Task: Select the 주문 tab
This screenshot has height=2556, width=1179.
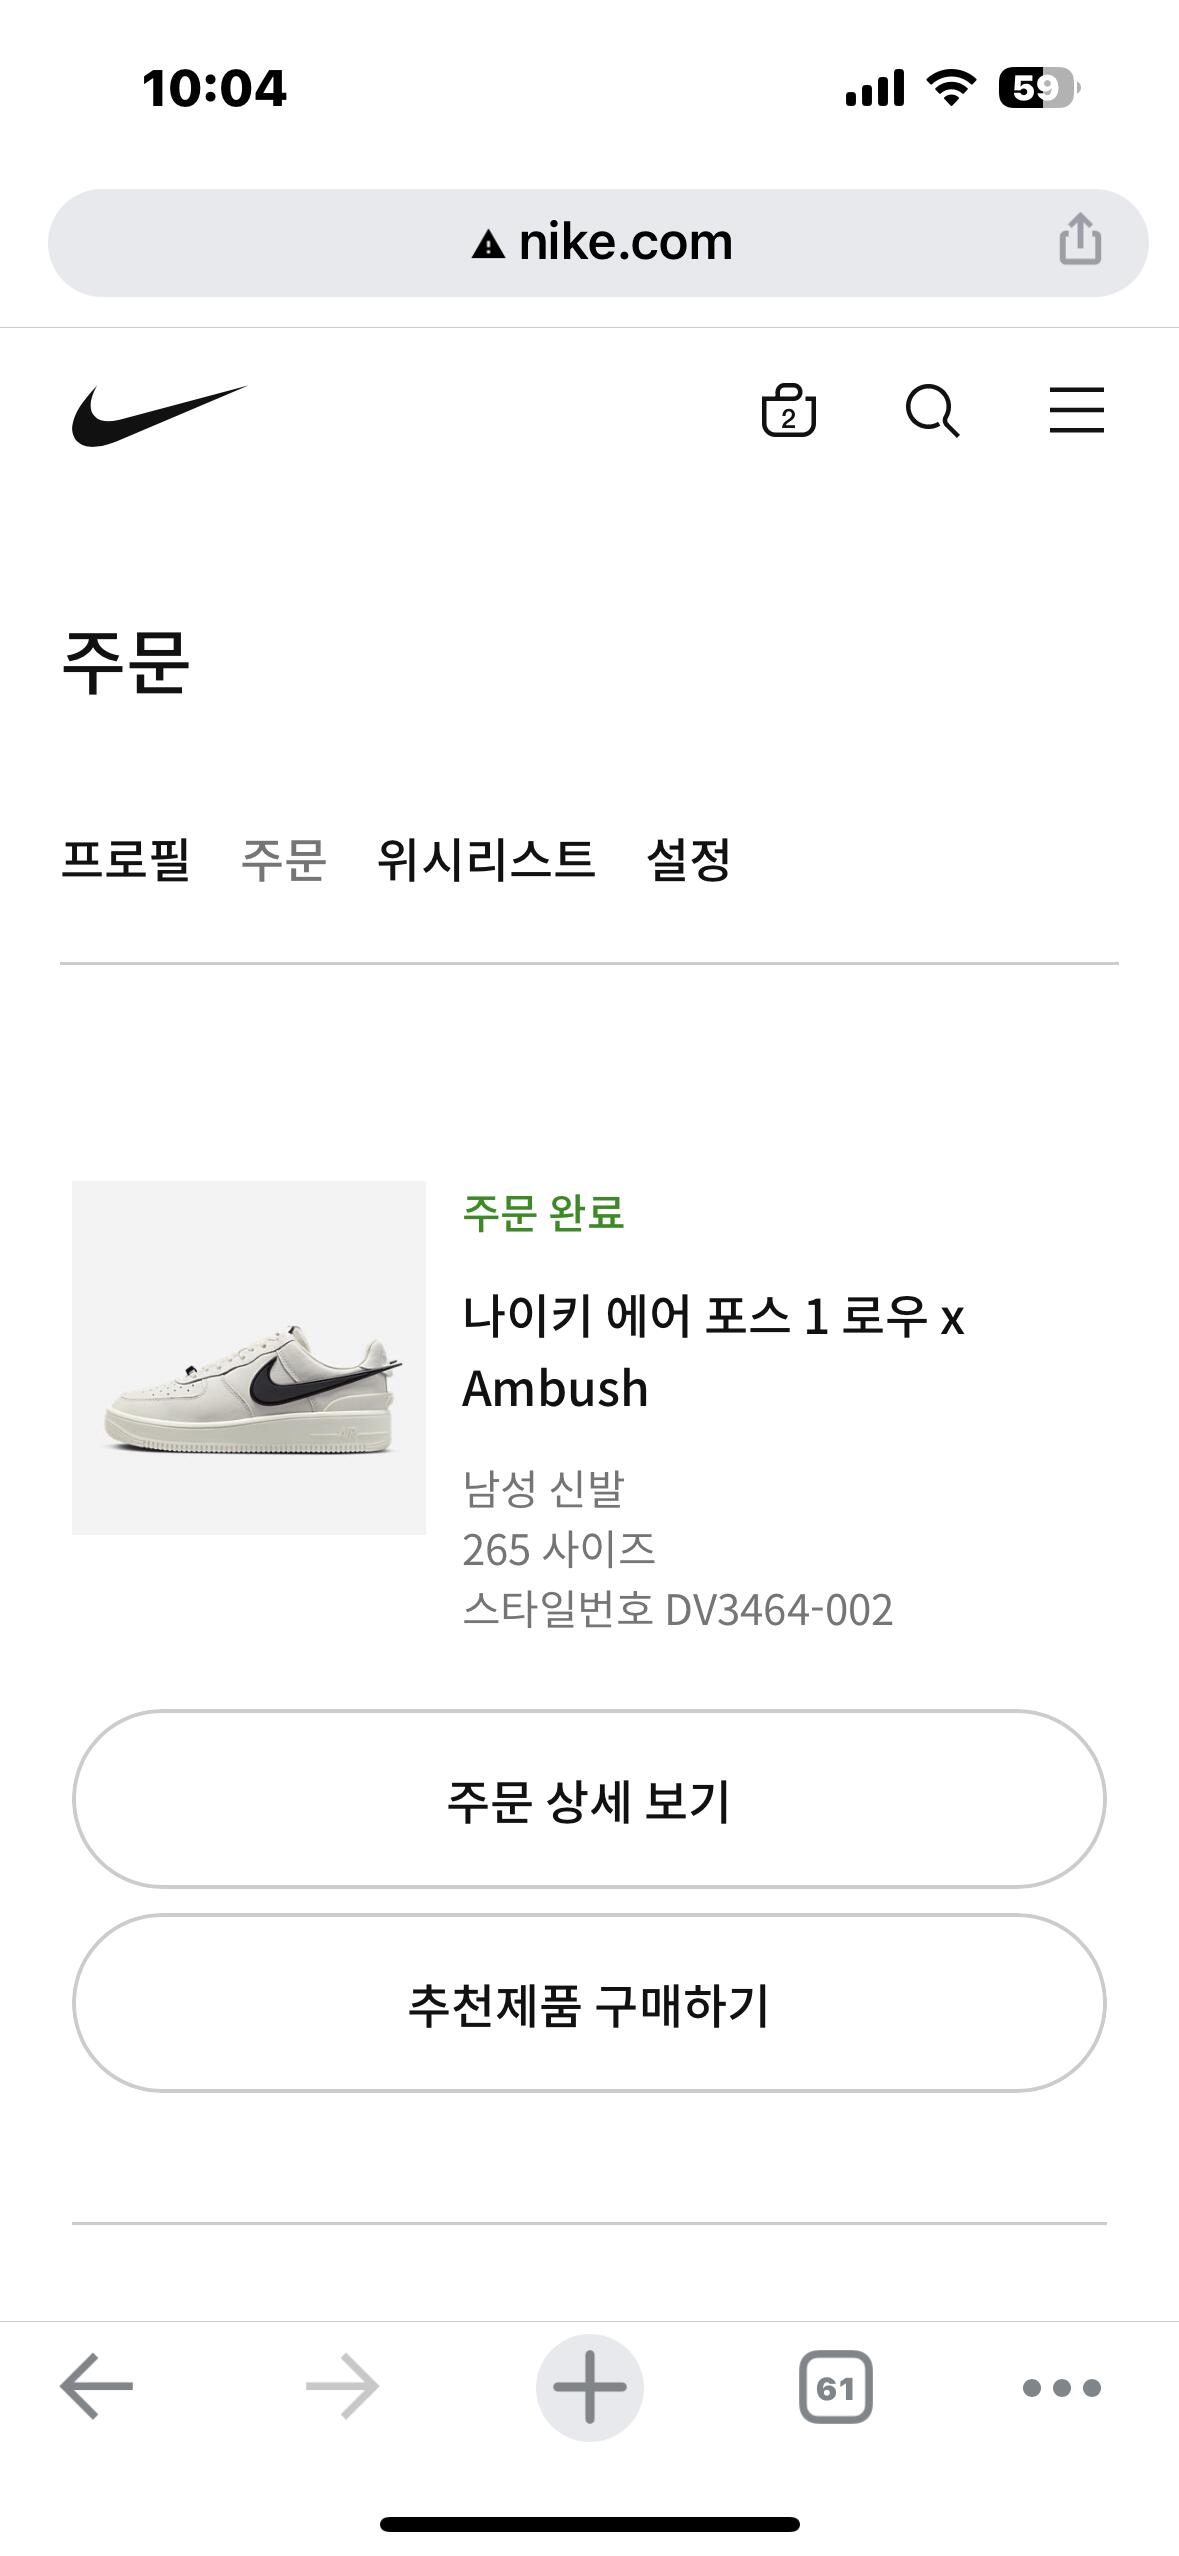Action: [283, 860]
